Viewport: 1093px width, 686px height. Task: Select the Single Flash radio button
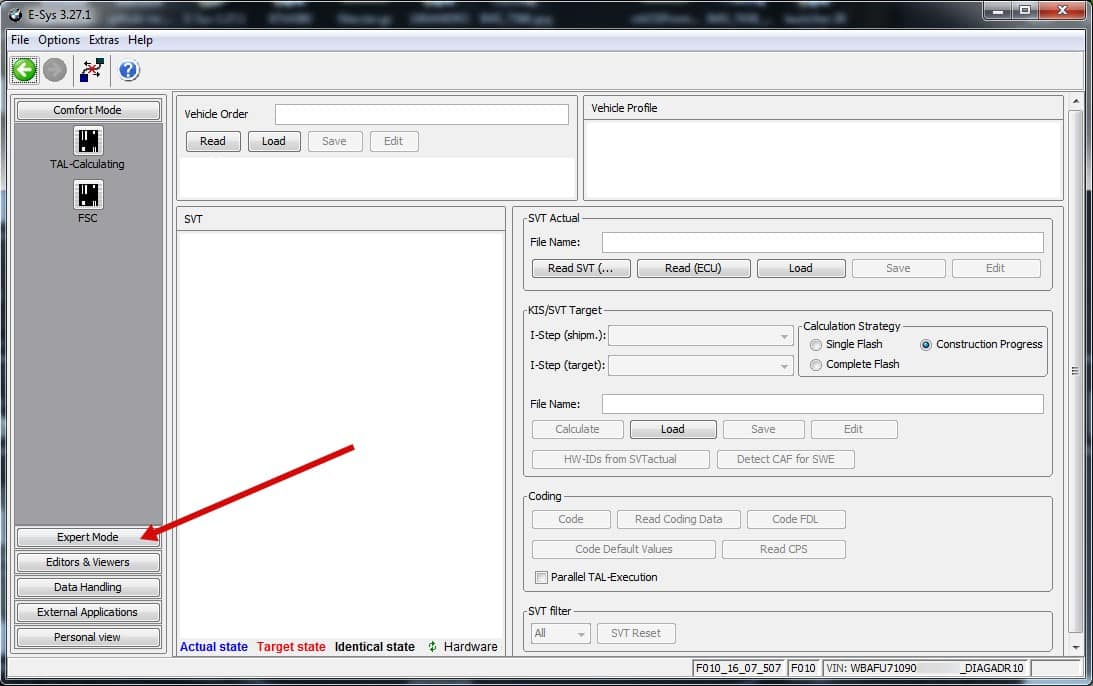816,344
